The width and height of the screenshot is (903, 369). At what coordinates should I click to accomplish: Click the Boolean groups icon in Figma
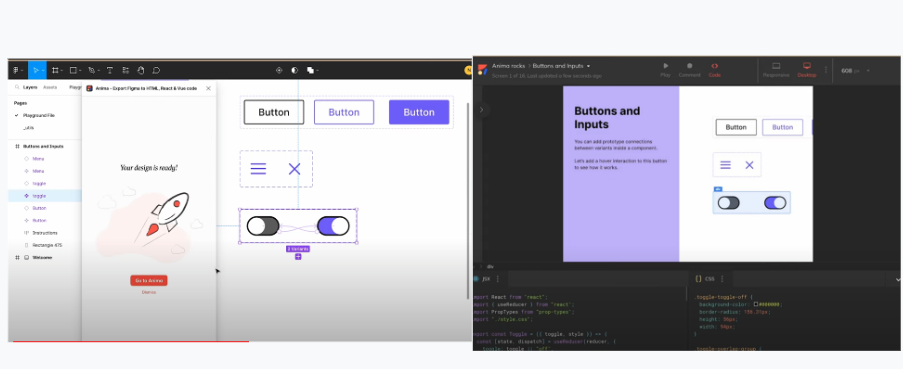pyautogui.click(x=310, y=70)
